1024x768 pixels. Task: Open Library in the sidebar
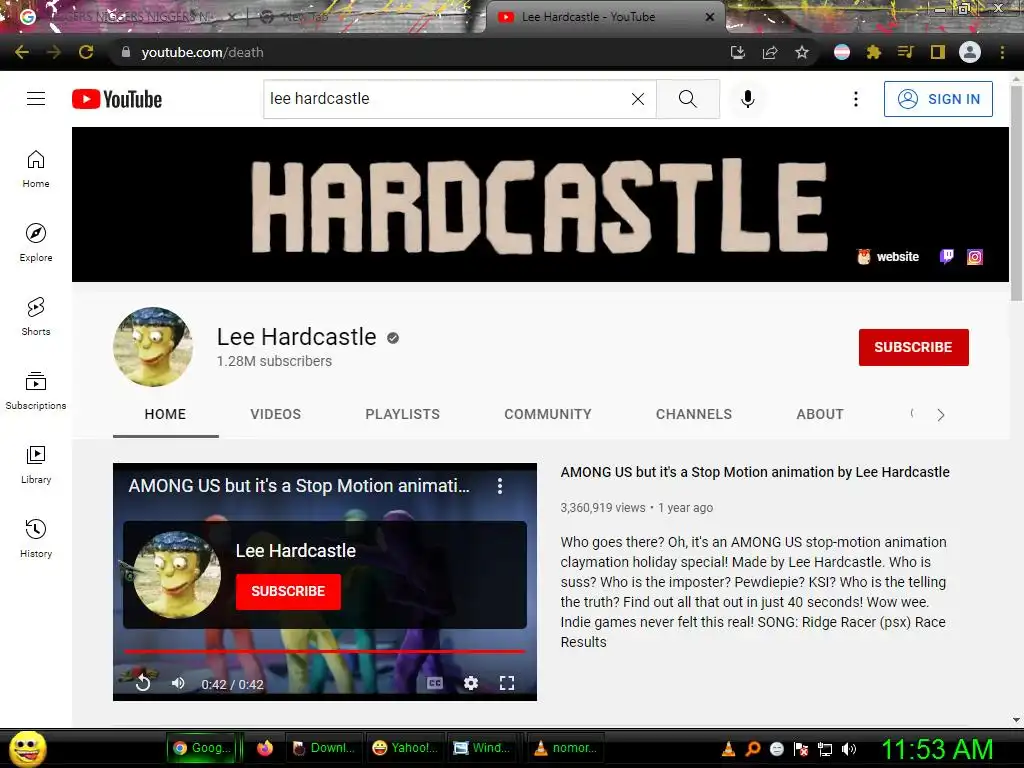[x=36, y=464]
